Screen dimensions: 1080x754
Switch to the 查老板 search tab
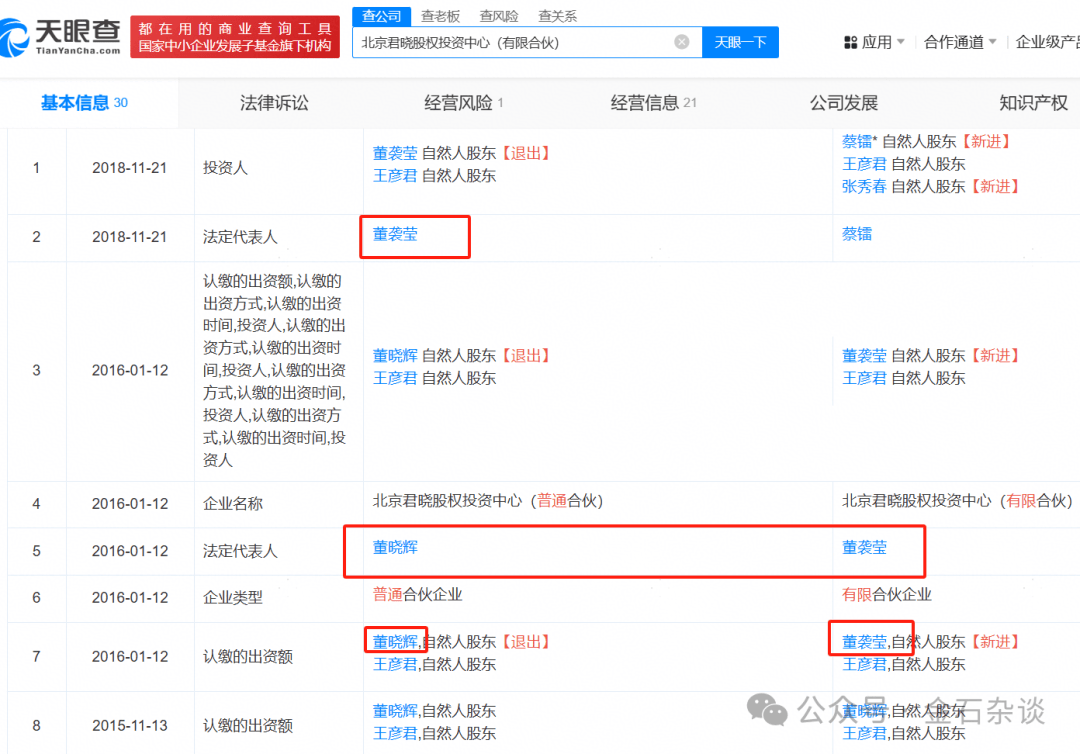[442, 15]
